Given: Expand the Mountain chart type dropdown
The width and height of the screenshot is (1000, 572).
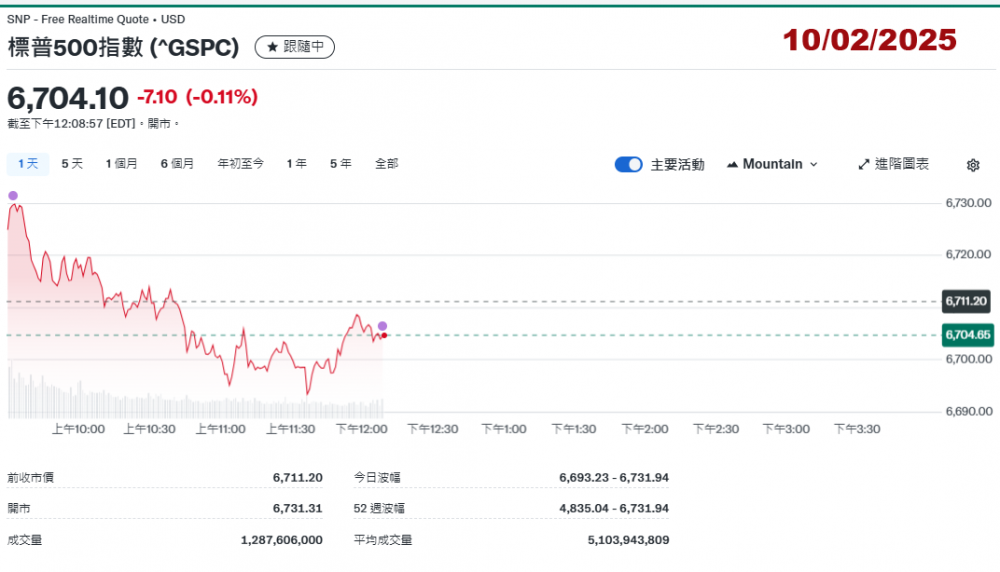Looking at the screenshot, I should (x=772, y=164).
